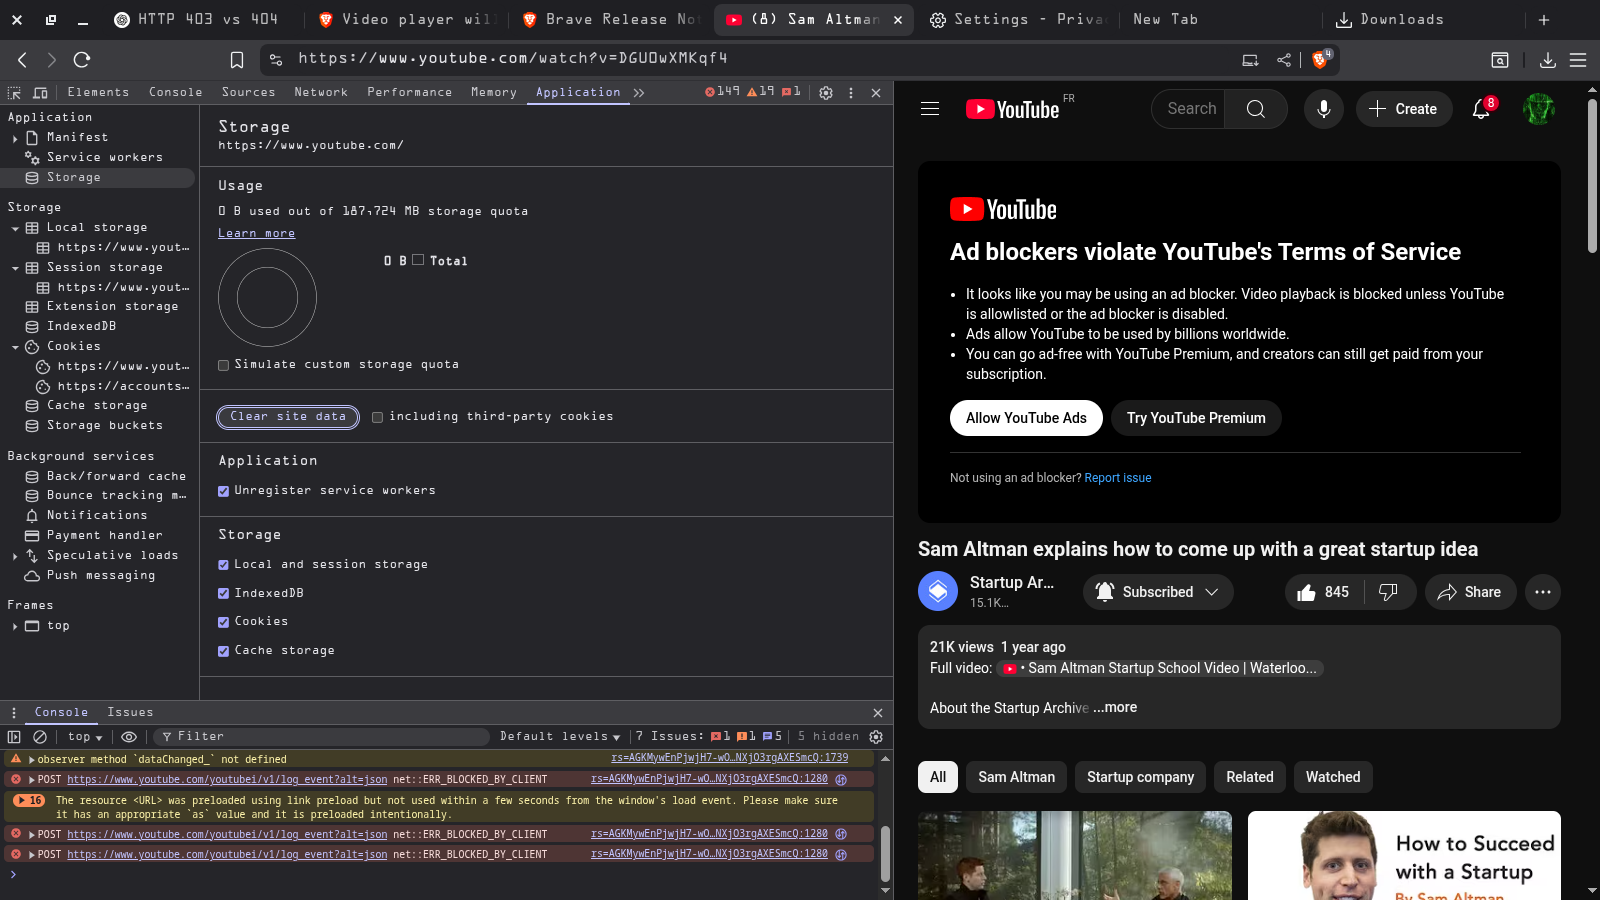Click the Create button on YouTube

[x=1403, y=109]
